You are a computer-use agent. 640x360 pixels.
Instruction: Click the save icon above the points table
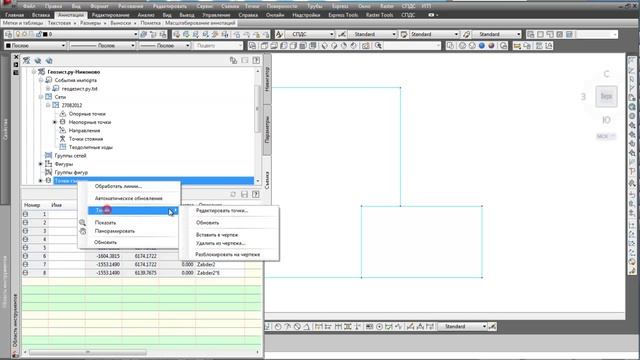click(x=244, y=195)
